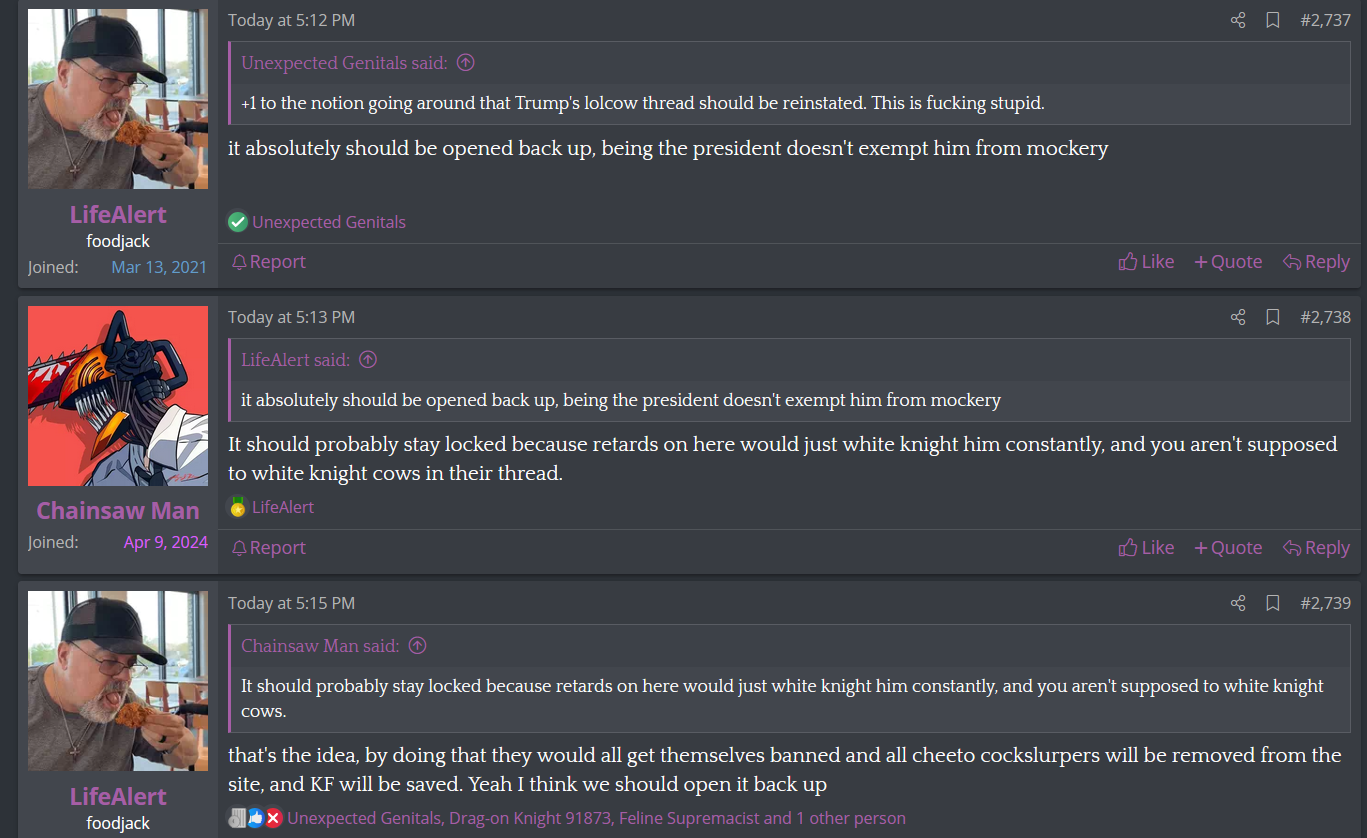1367x838 pixels.
Task: Open Chainsaw Man avatar image
Action: click(x=118, y=396)
